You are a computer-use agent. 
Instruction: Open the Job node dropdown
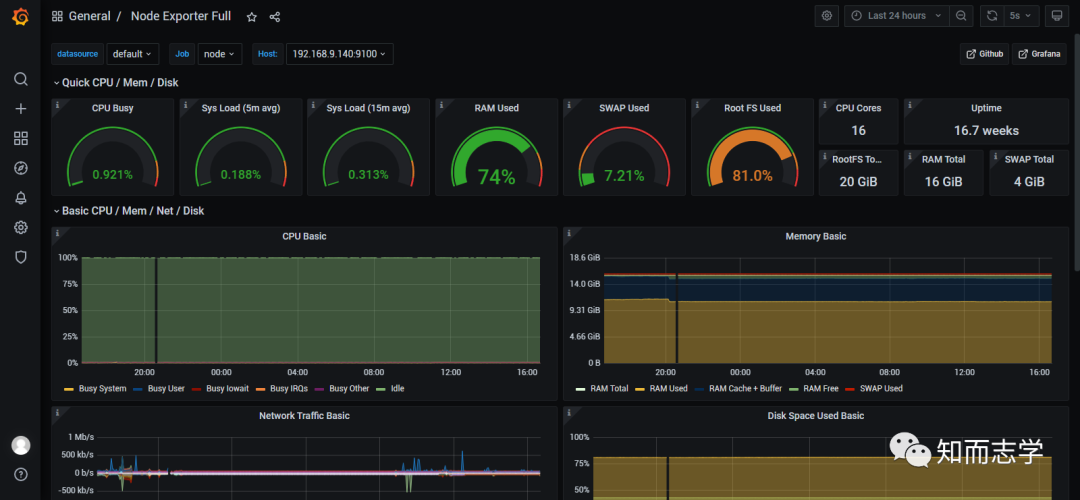(x=220, y=54)
